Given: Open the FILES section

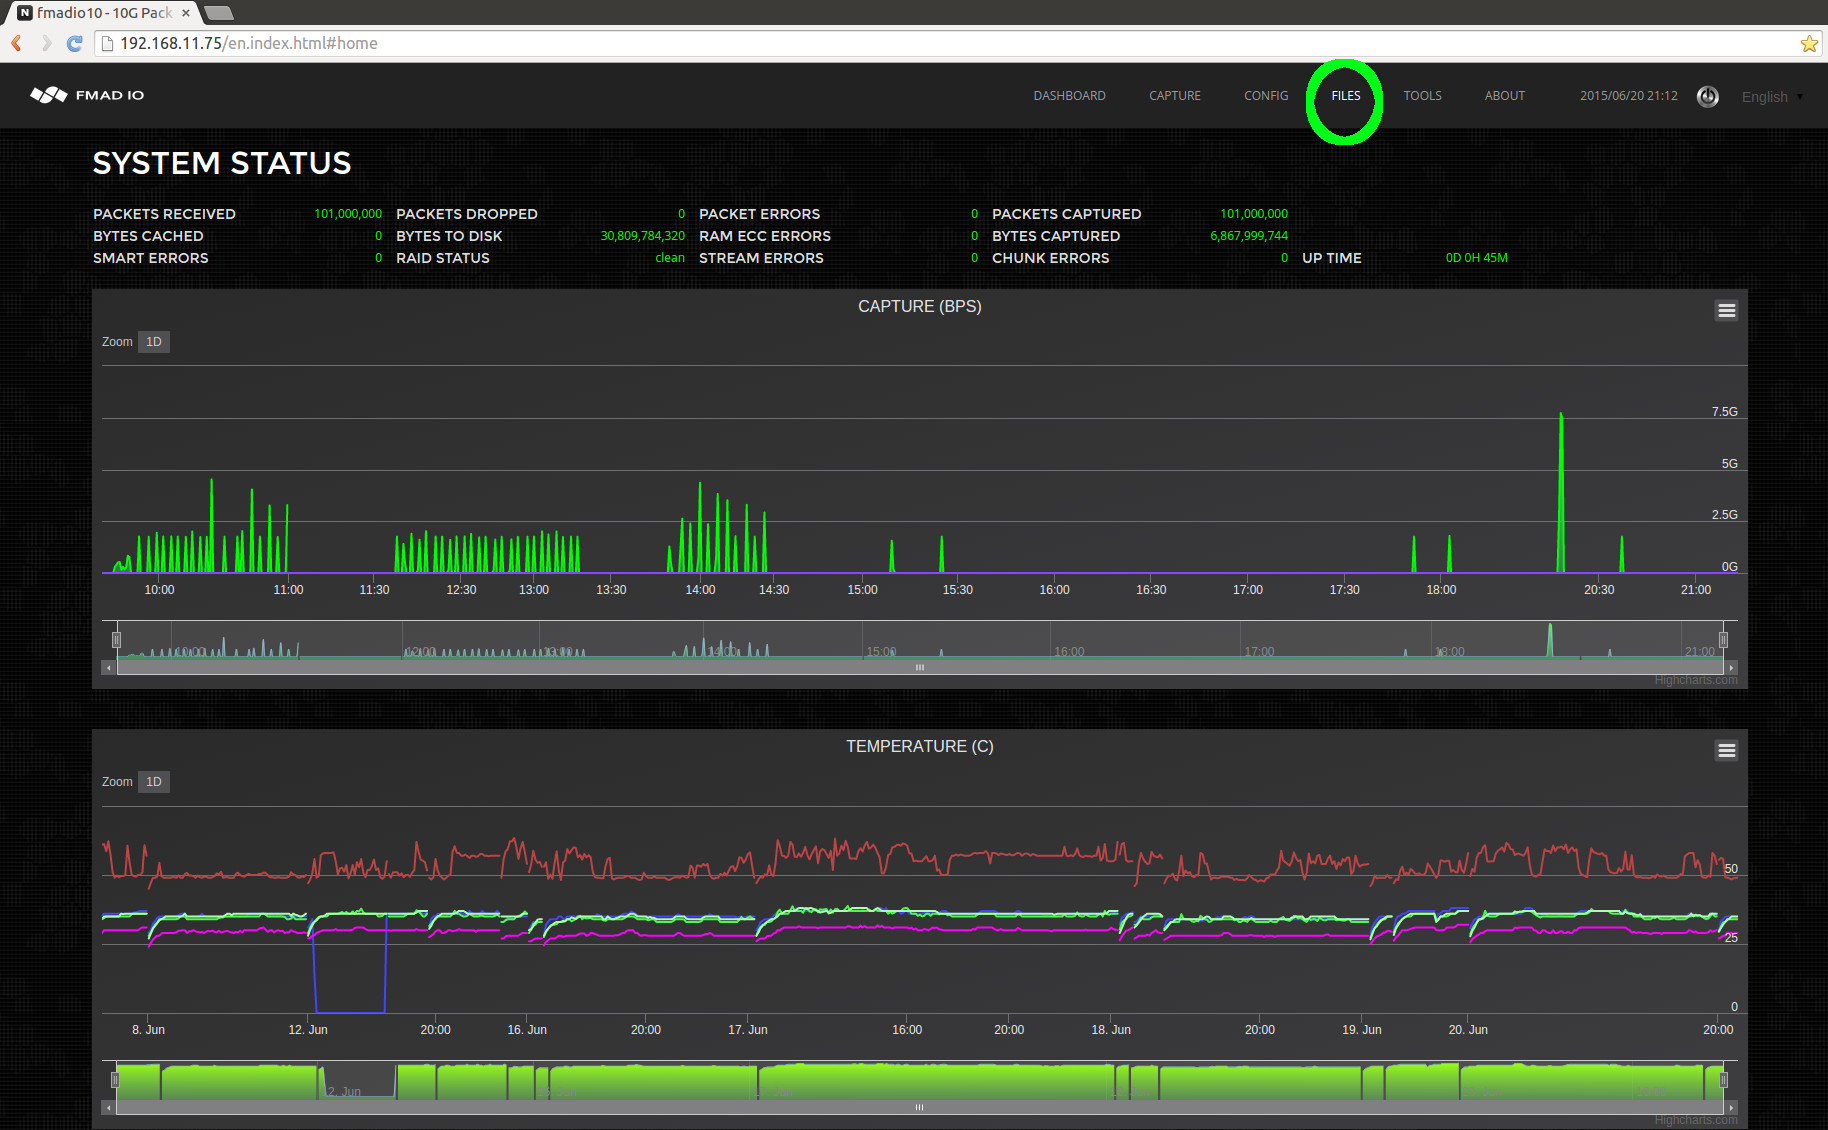Looking at the screenshot, I should pyautogui.click(x=1345, y=95).
